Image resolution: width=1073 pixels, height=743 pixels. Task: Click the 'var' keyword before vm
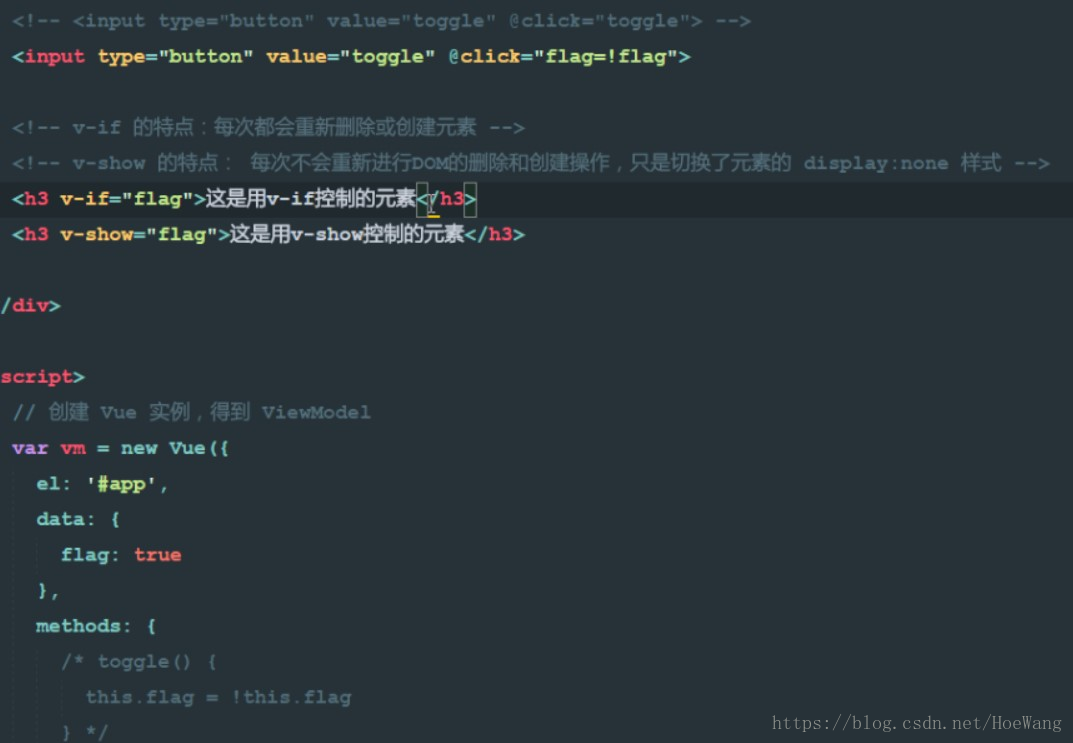coord(30,448)
